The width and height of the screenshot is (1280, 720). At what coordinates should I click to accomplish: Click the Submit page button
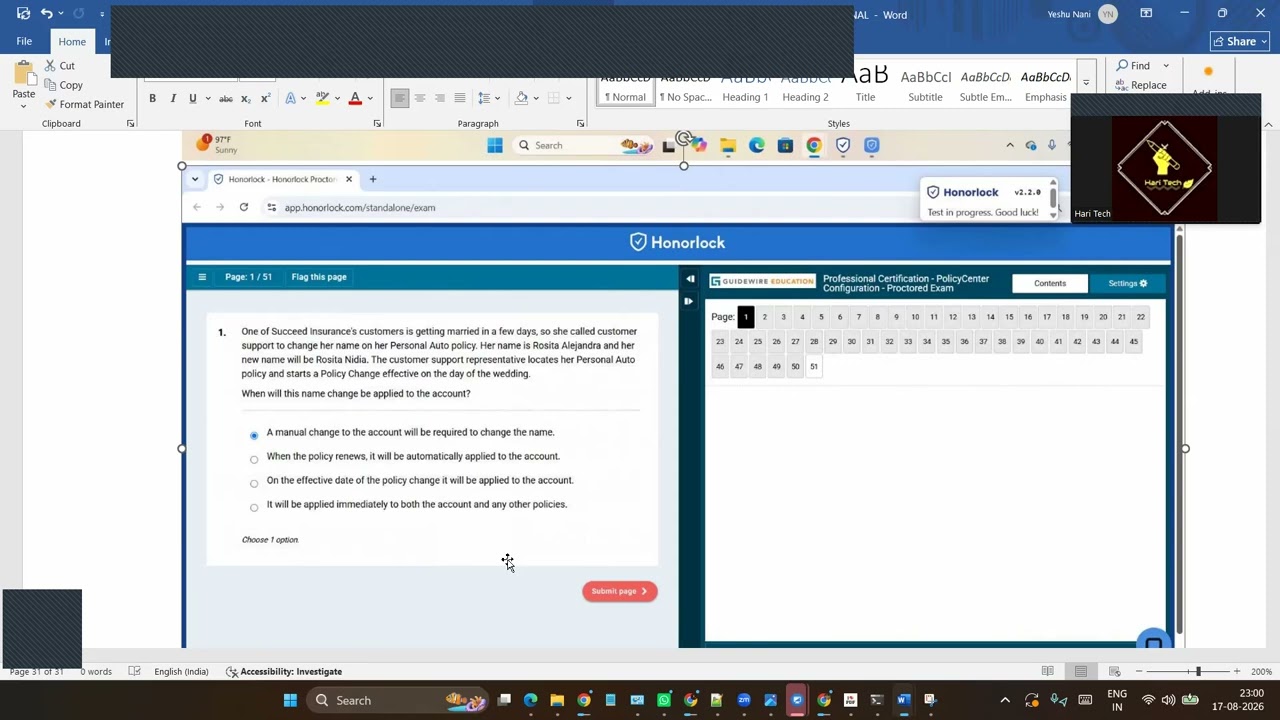(620, 591)
